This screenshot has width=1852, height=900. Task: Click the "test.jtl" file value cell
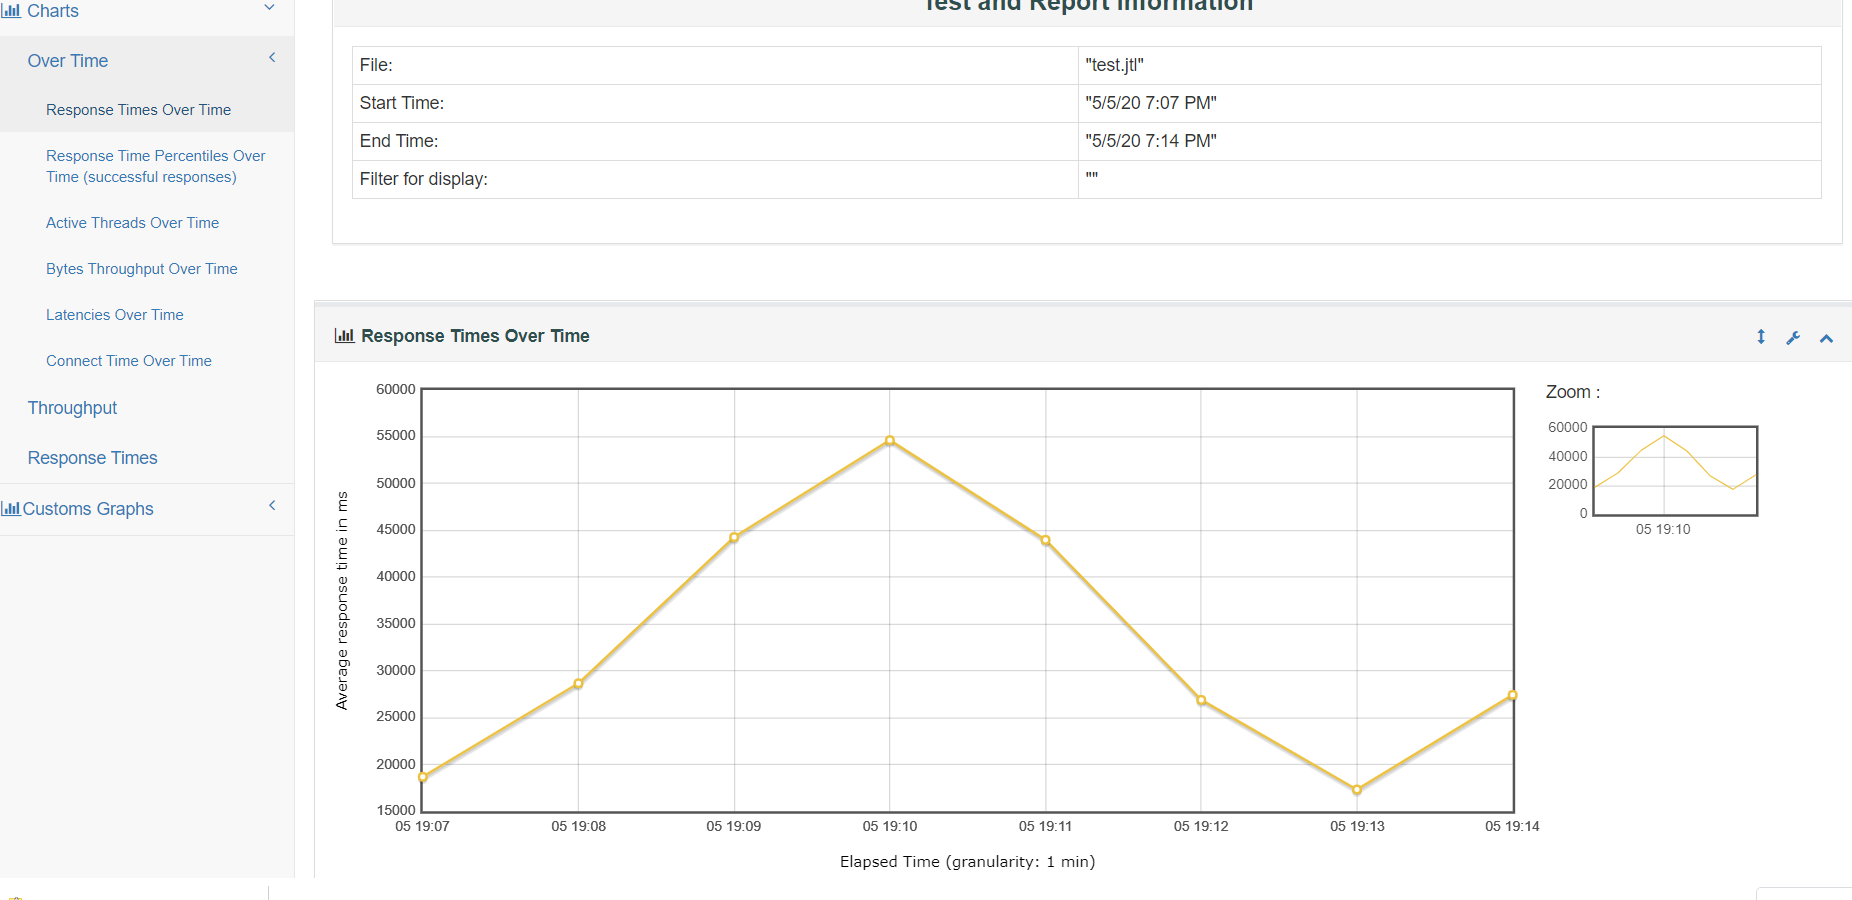[x=1449, y=65]
